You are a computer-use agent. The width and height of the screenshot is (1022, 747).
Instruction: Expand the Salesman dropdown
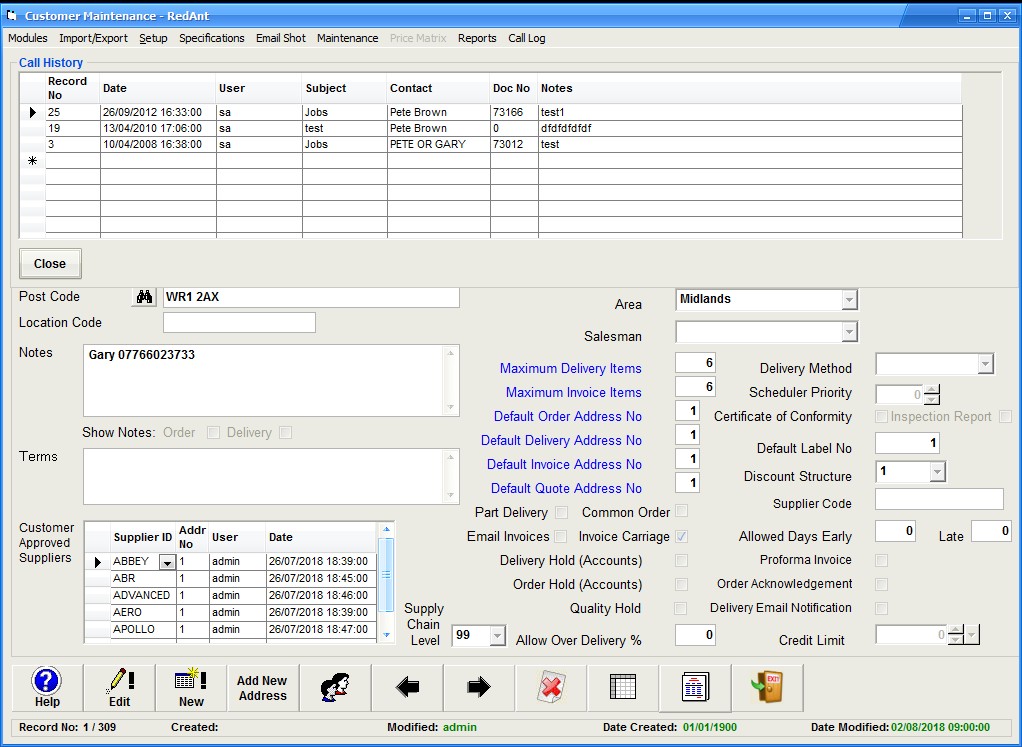tap(848, 332)
